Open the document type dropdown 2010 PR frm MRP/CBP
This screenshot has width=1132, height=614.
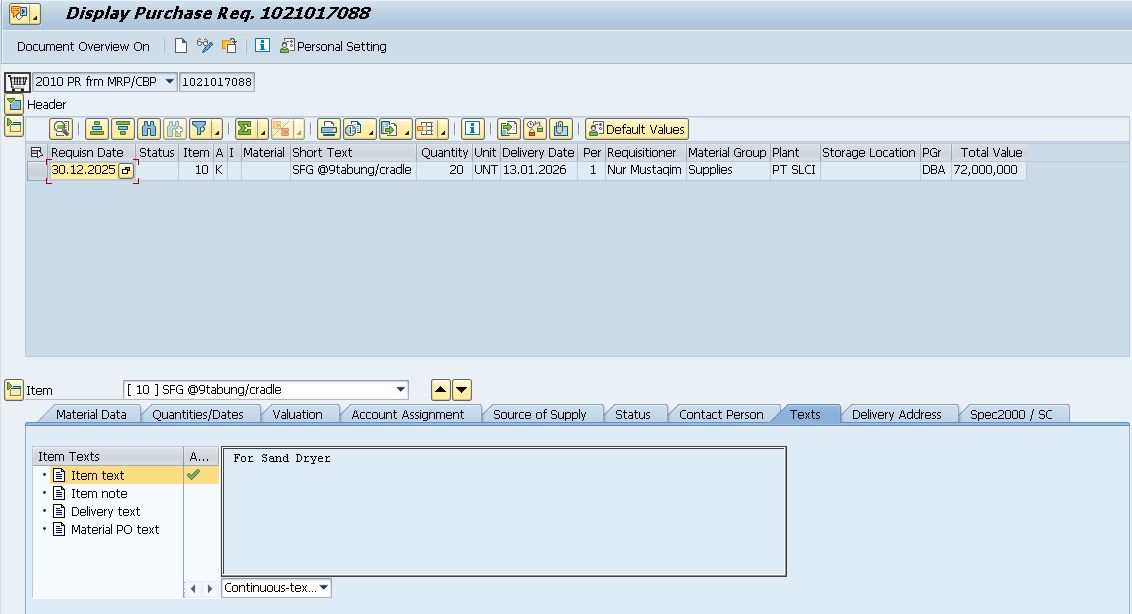169,82
